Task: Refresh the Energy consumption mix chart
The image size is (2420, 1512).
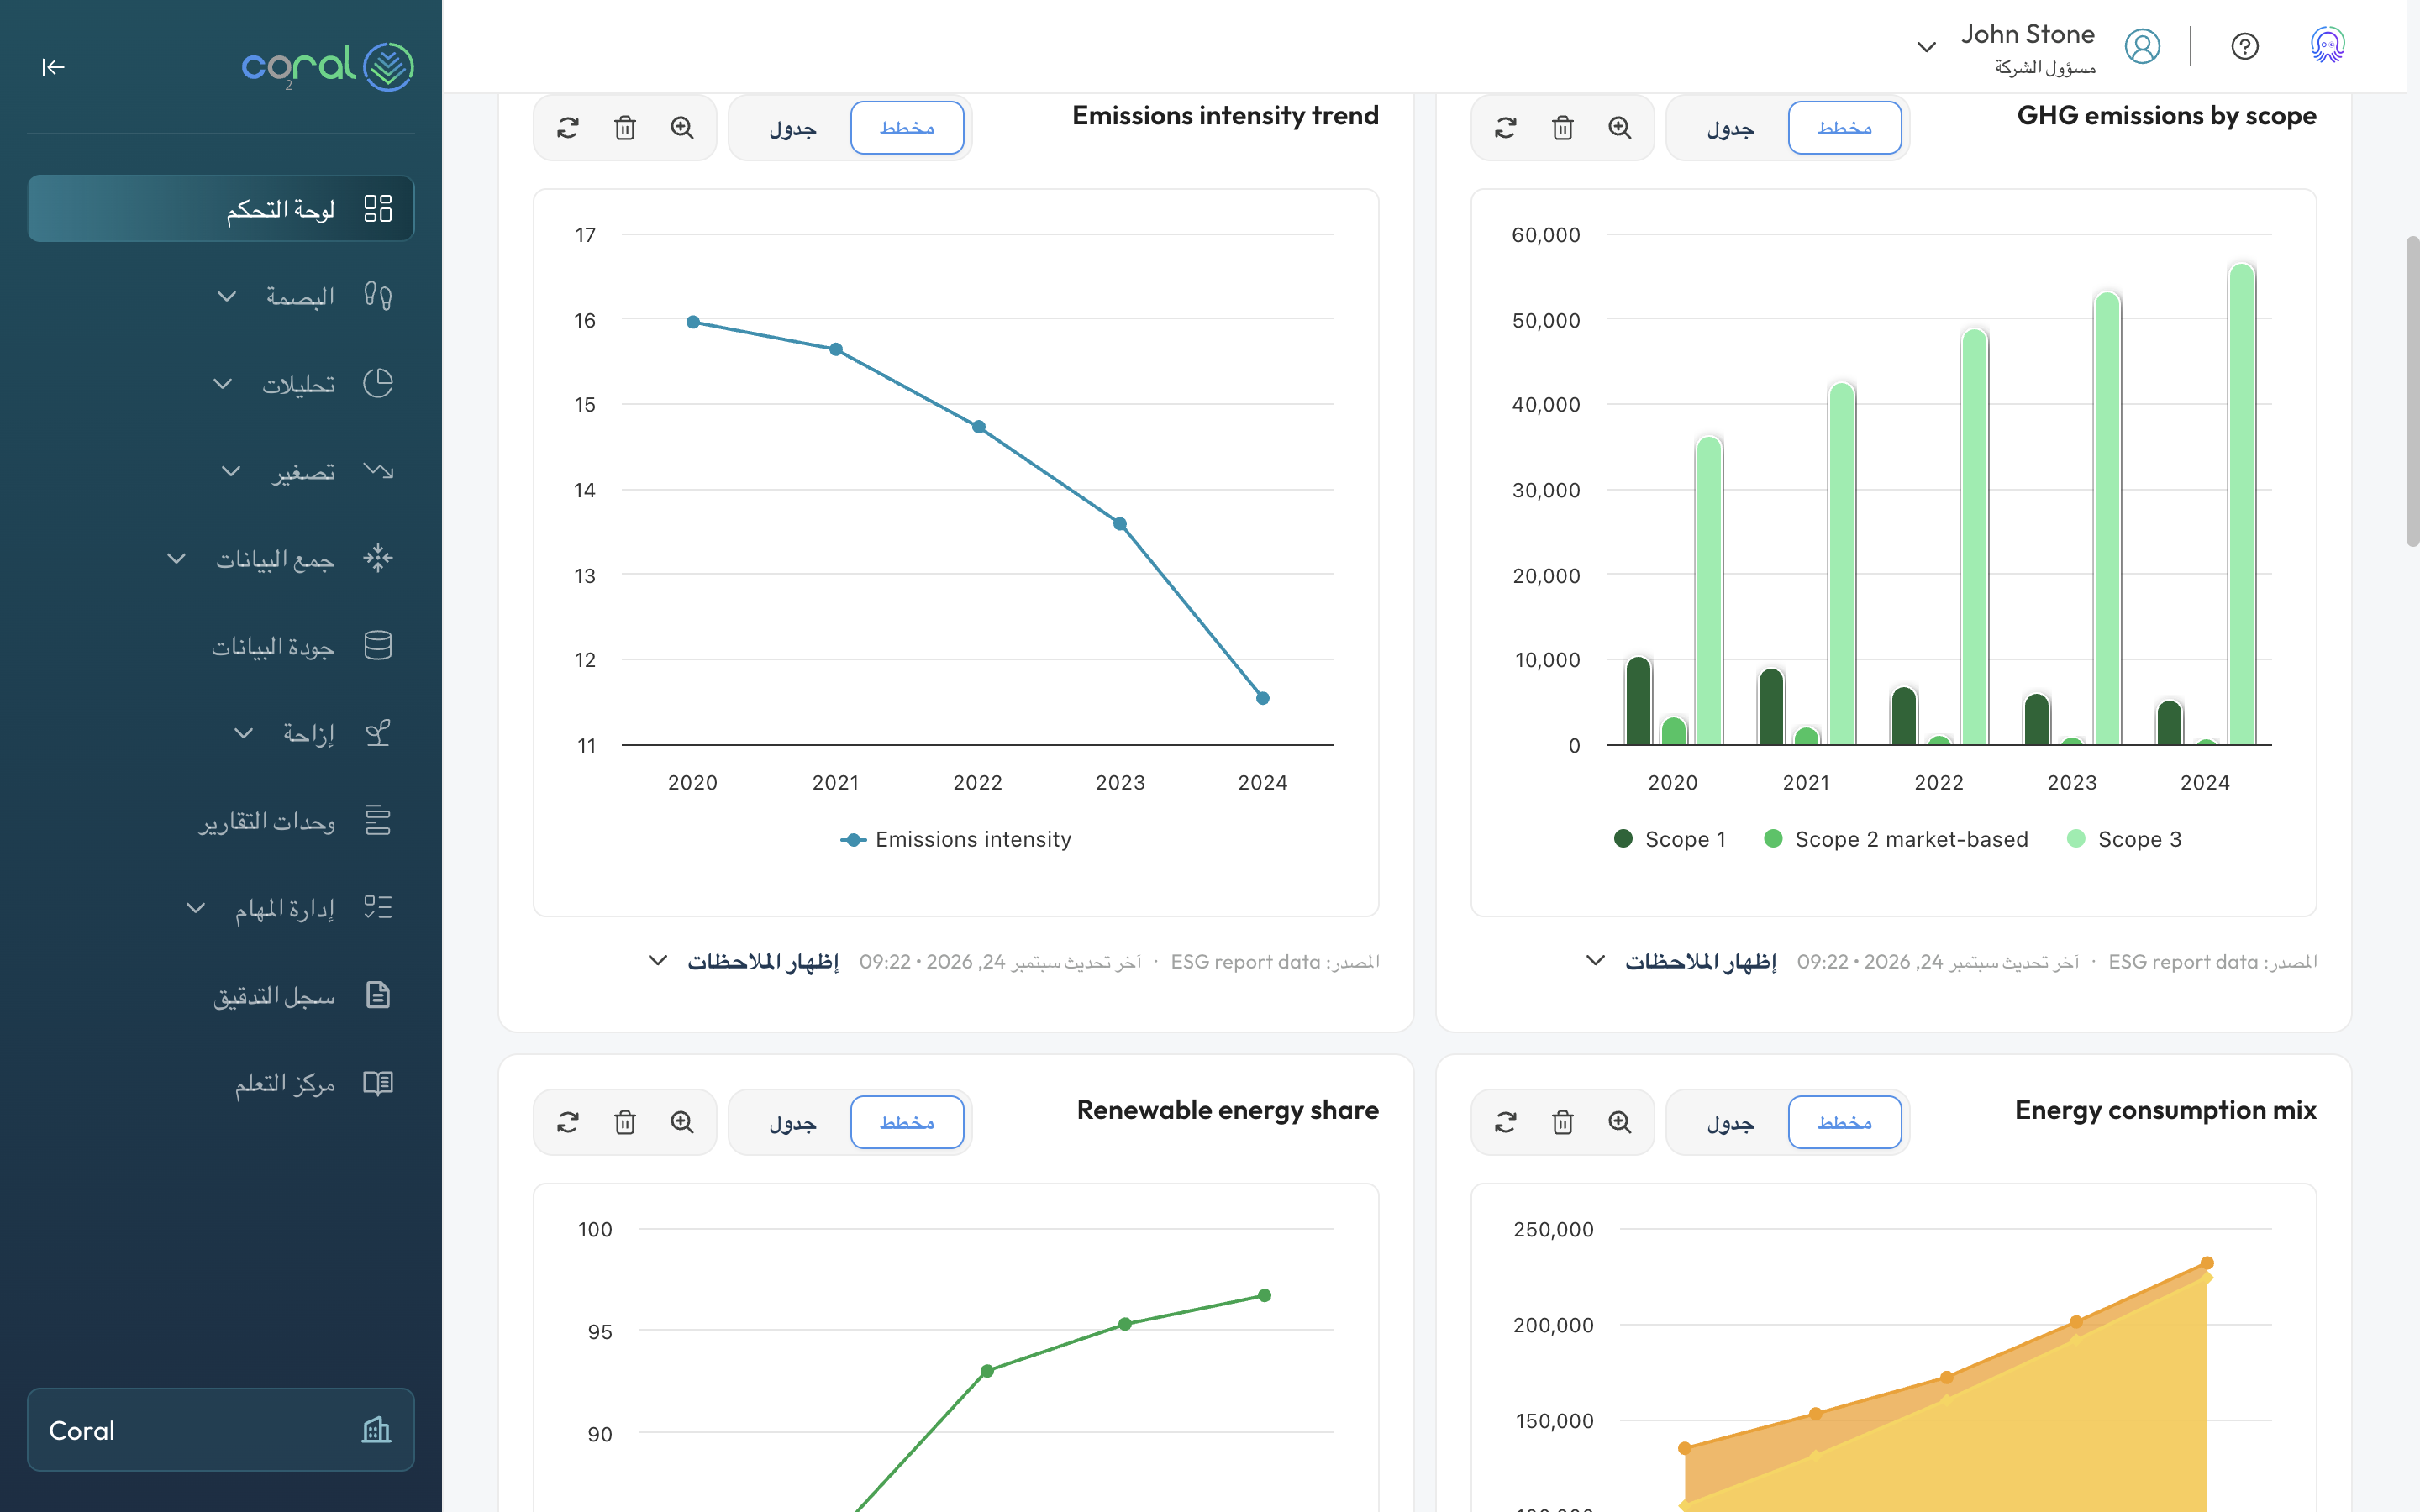Action: point(1506,1122)
